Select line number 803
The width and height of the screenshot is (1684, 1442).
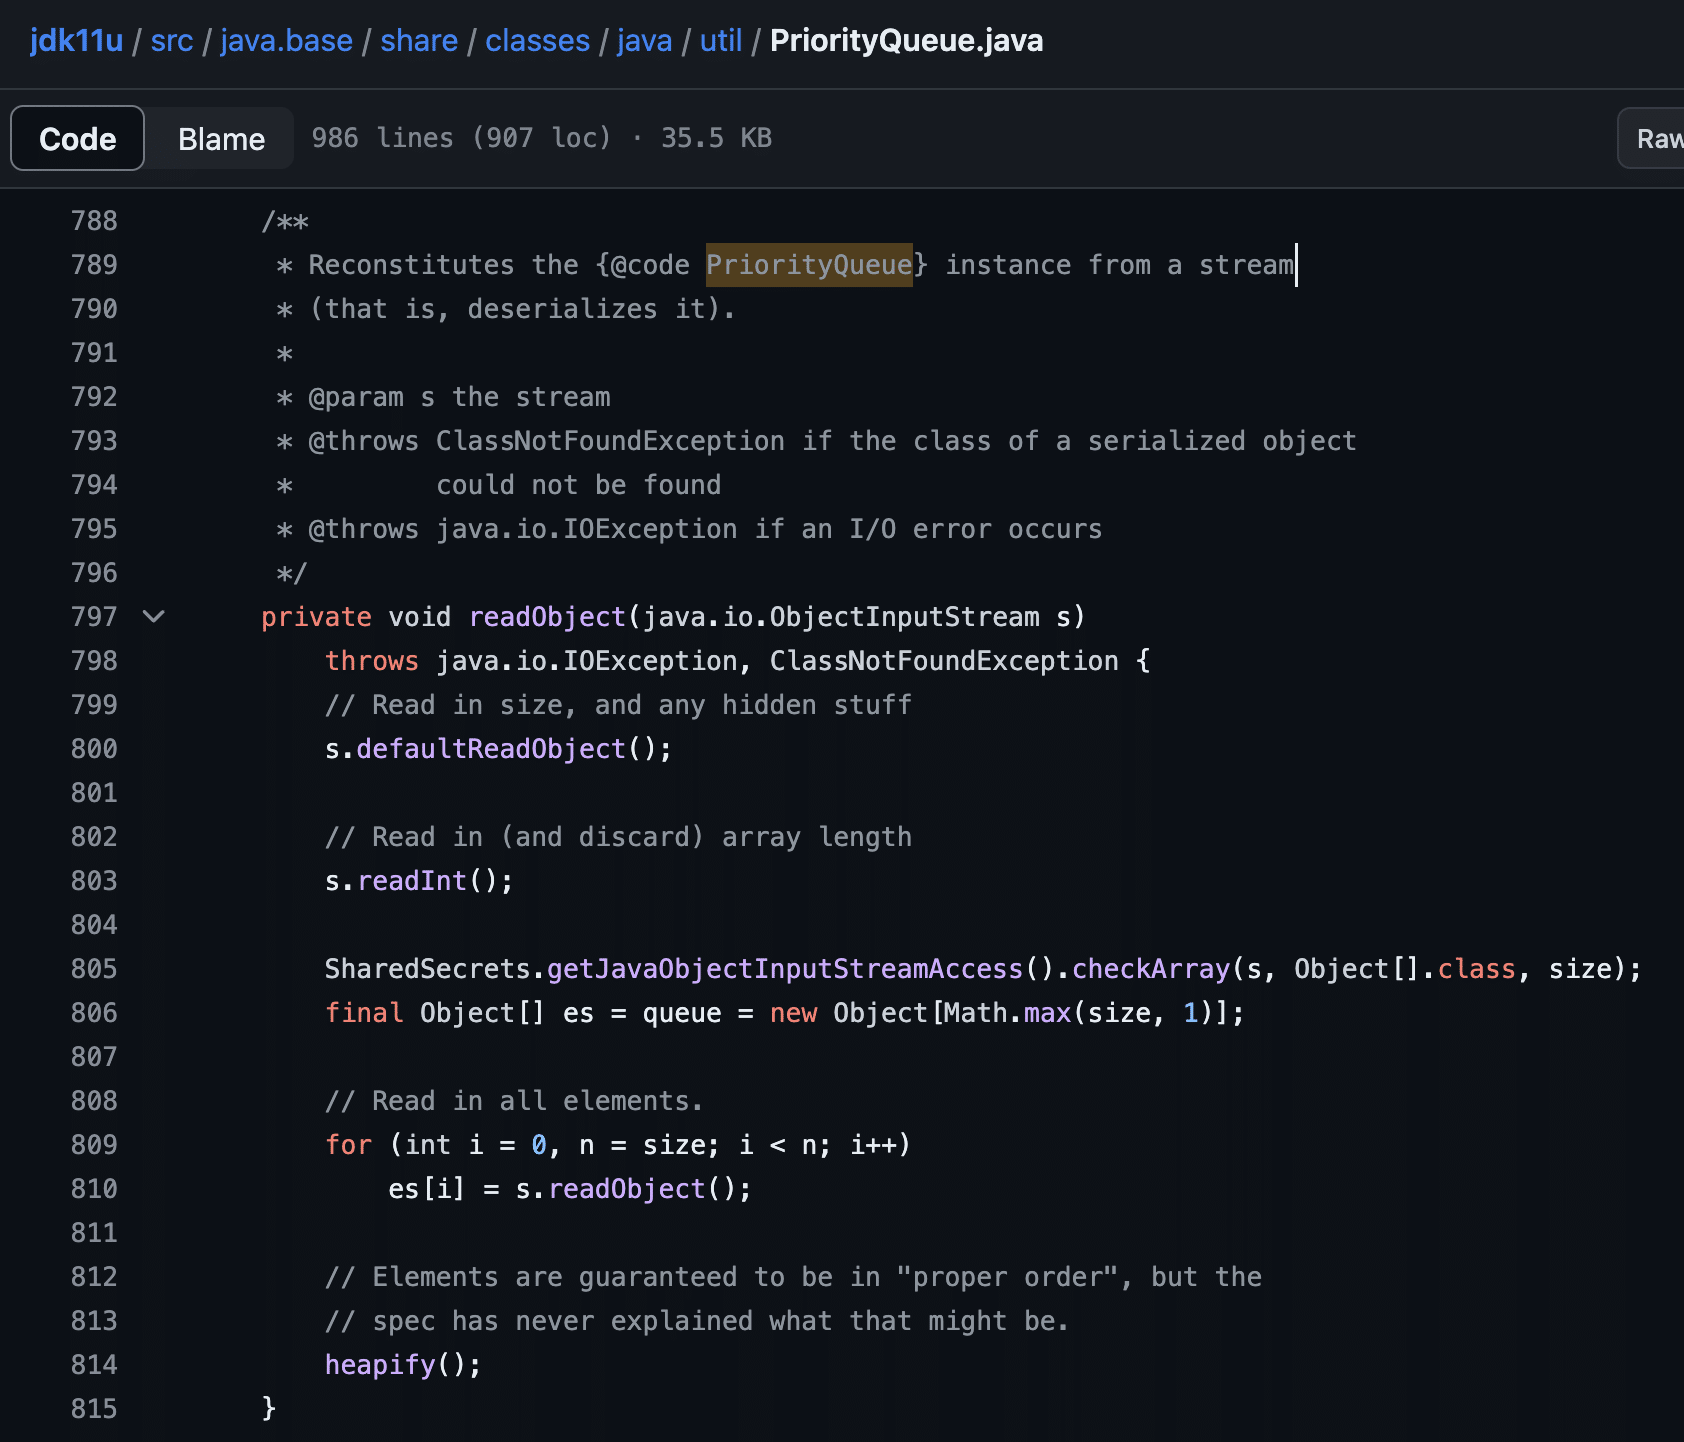94,880
